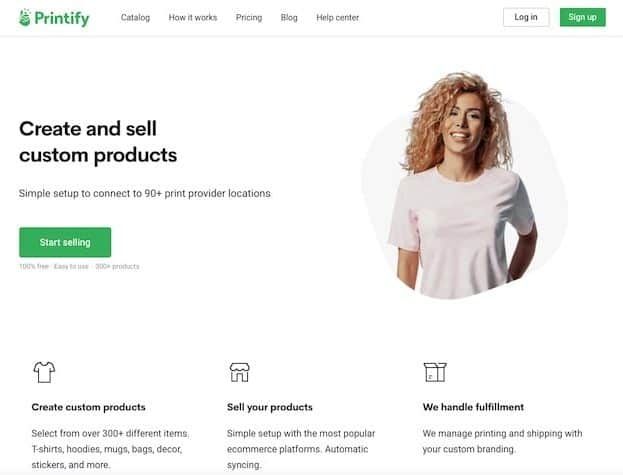623x475 pixels.
Task: Click the Printify logo icon
Action: pos(25,18)
